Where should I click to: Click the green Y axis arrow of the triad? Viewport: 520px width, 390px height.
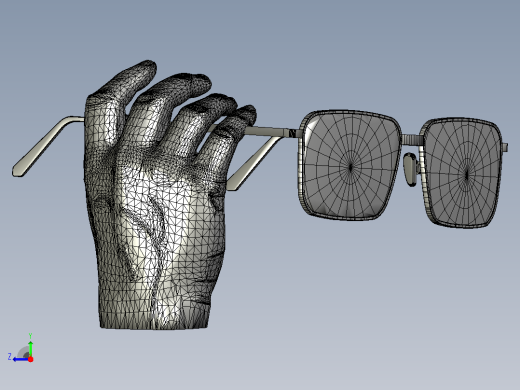[x=30, y=349]
